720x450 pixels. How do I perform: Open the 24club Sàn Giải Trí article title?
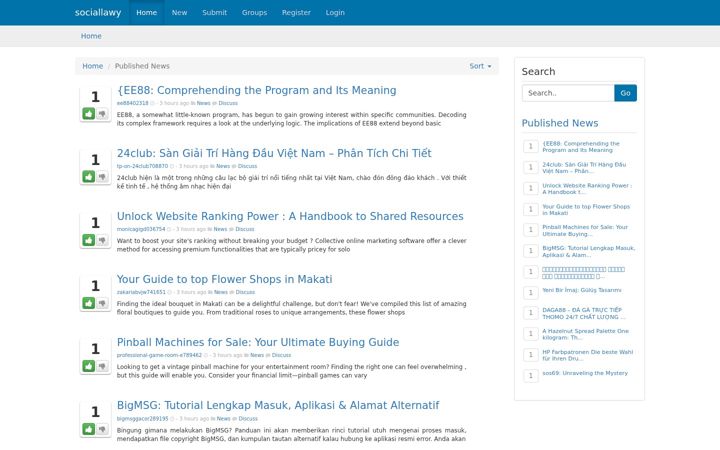pos(274,153)
